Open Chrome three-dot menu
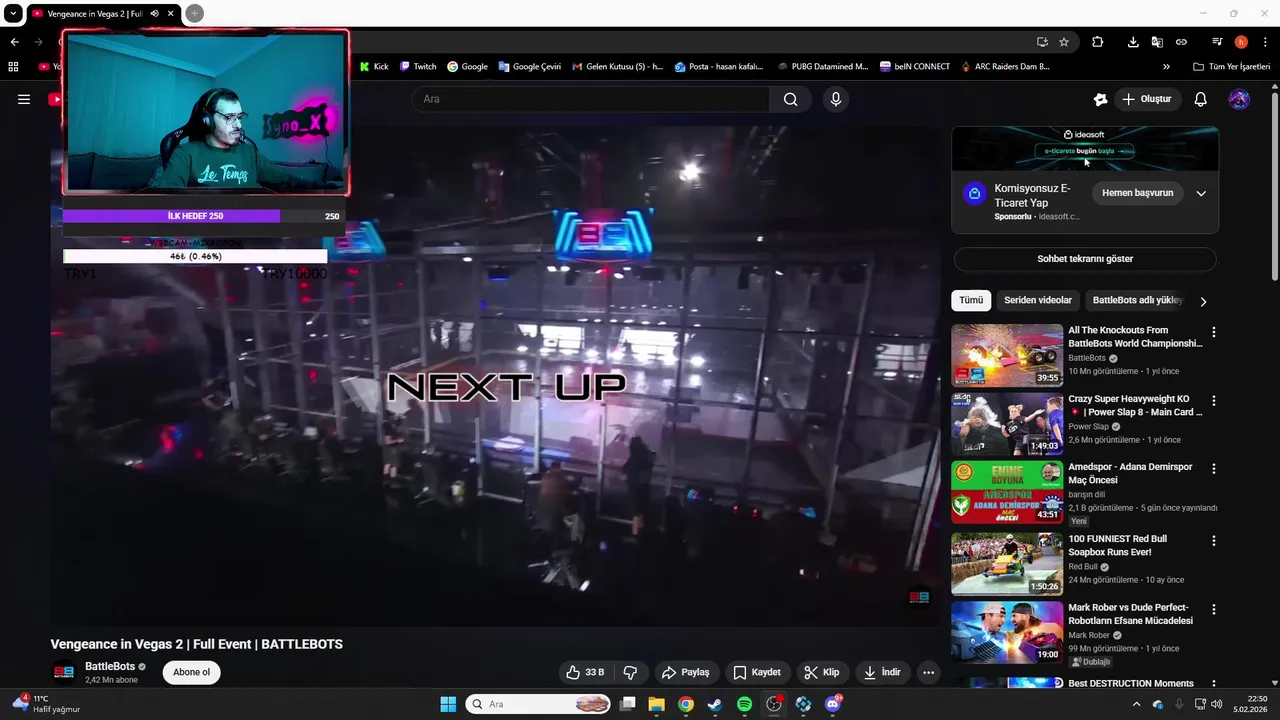Viewport: 1280px width, 720px height. [x=1265, y=42]
